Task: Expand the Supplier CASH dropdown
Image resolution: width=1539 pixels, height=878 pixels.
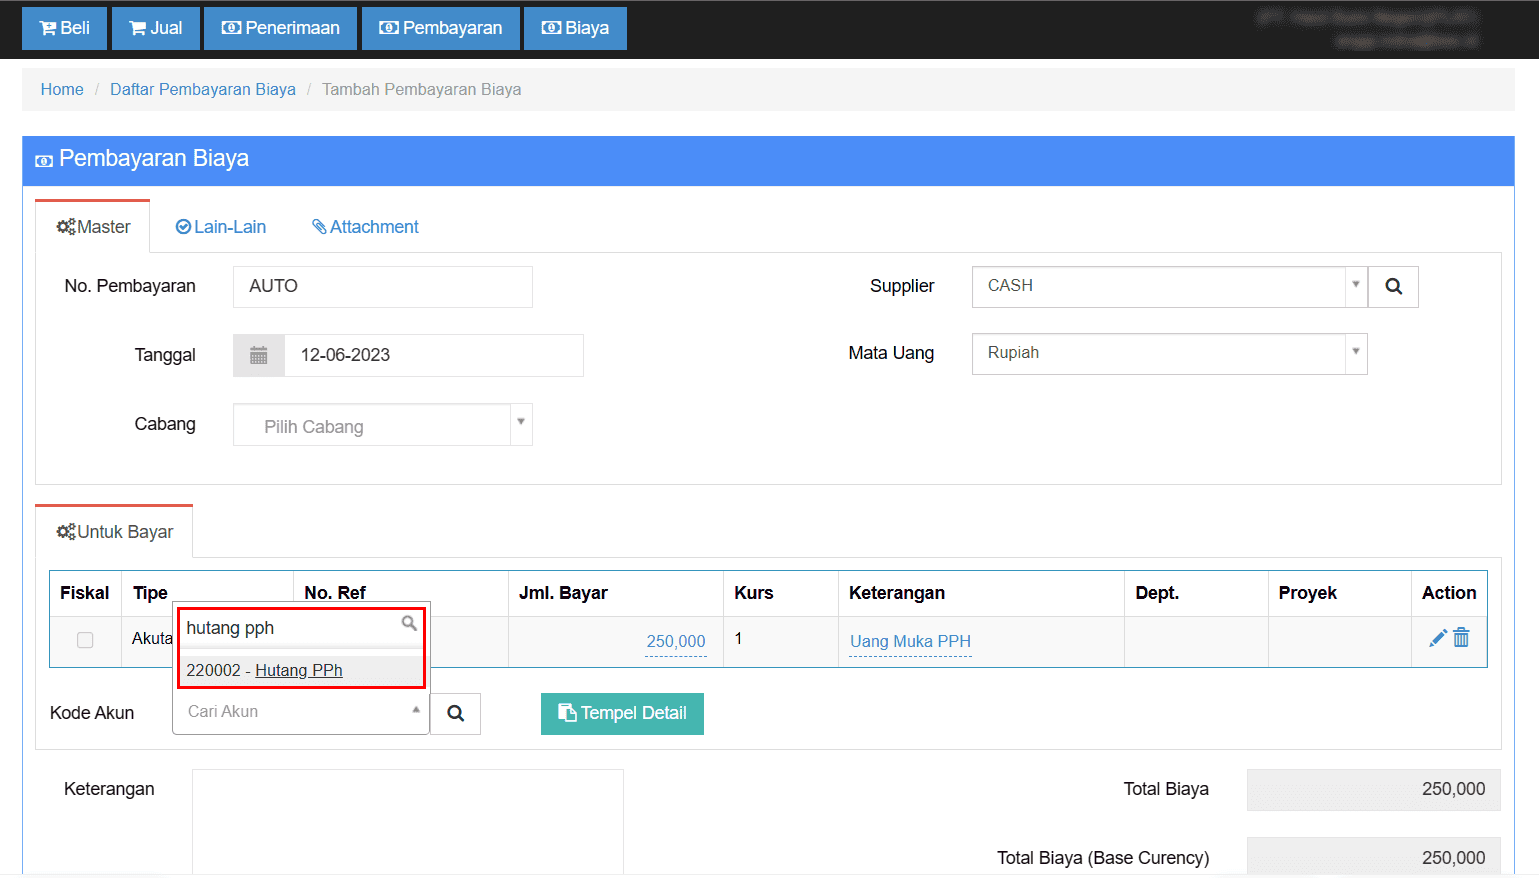Action: pos(1355,286)
